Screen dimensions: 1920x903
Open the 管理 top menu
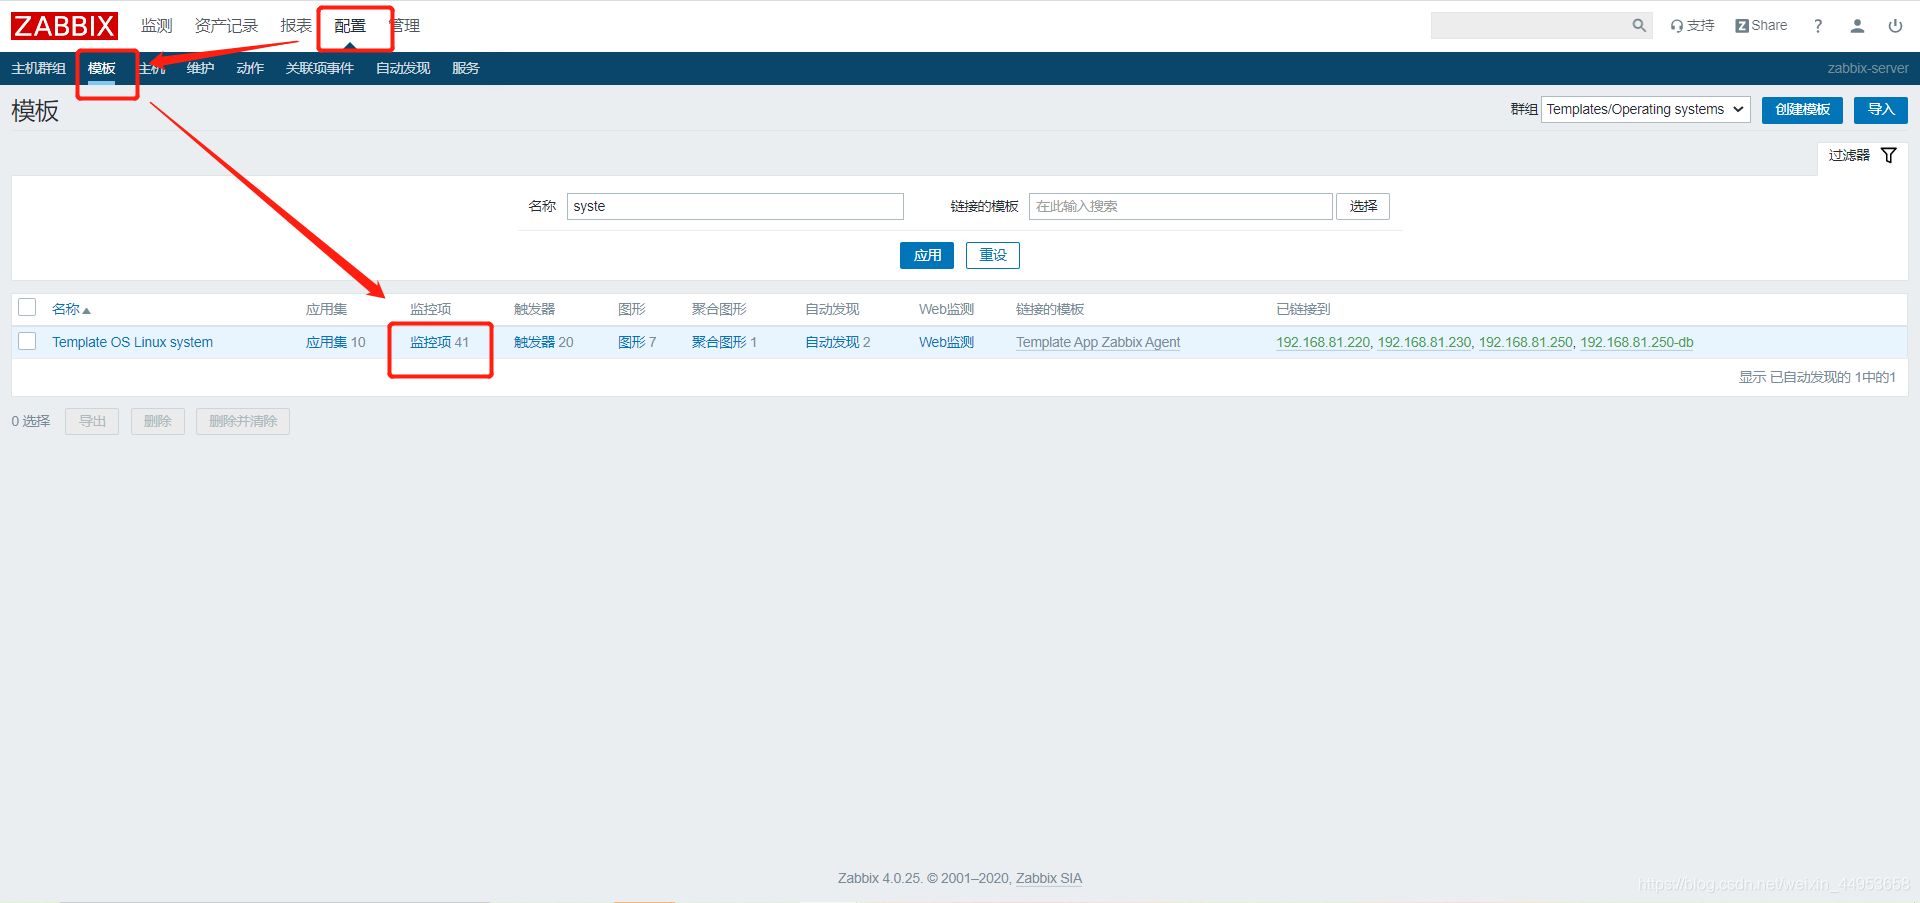(x=405, y=26)
